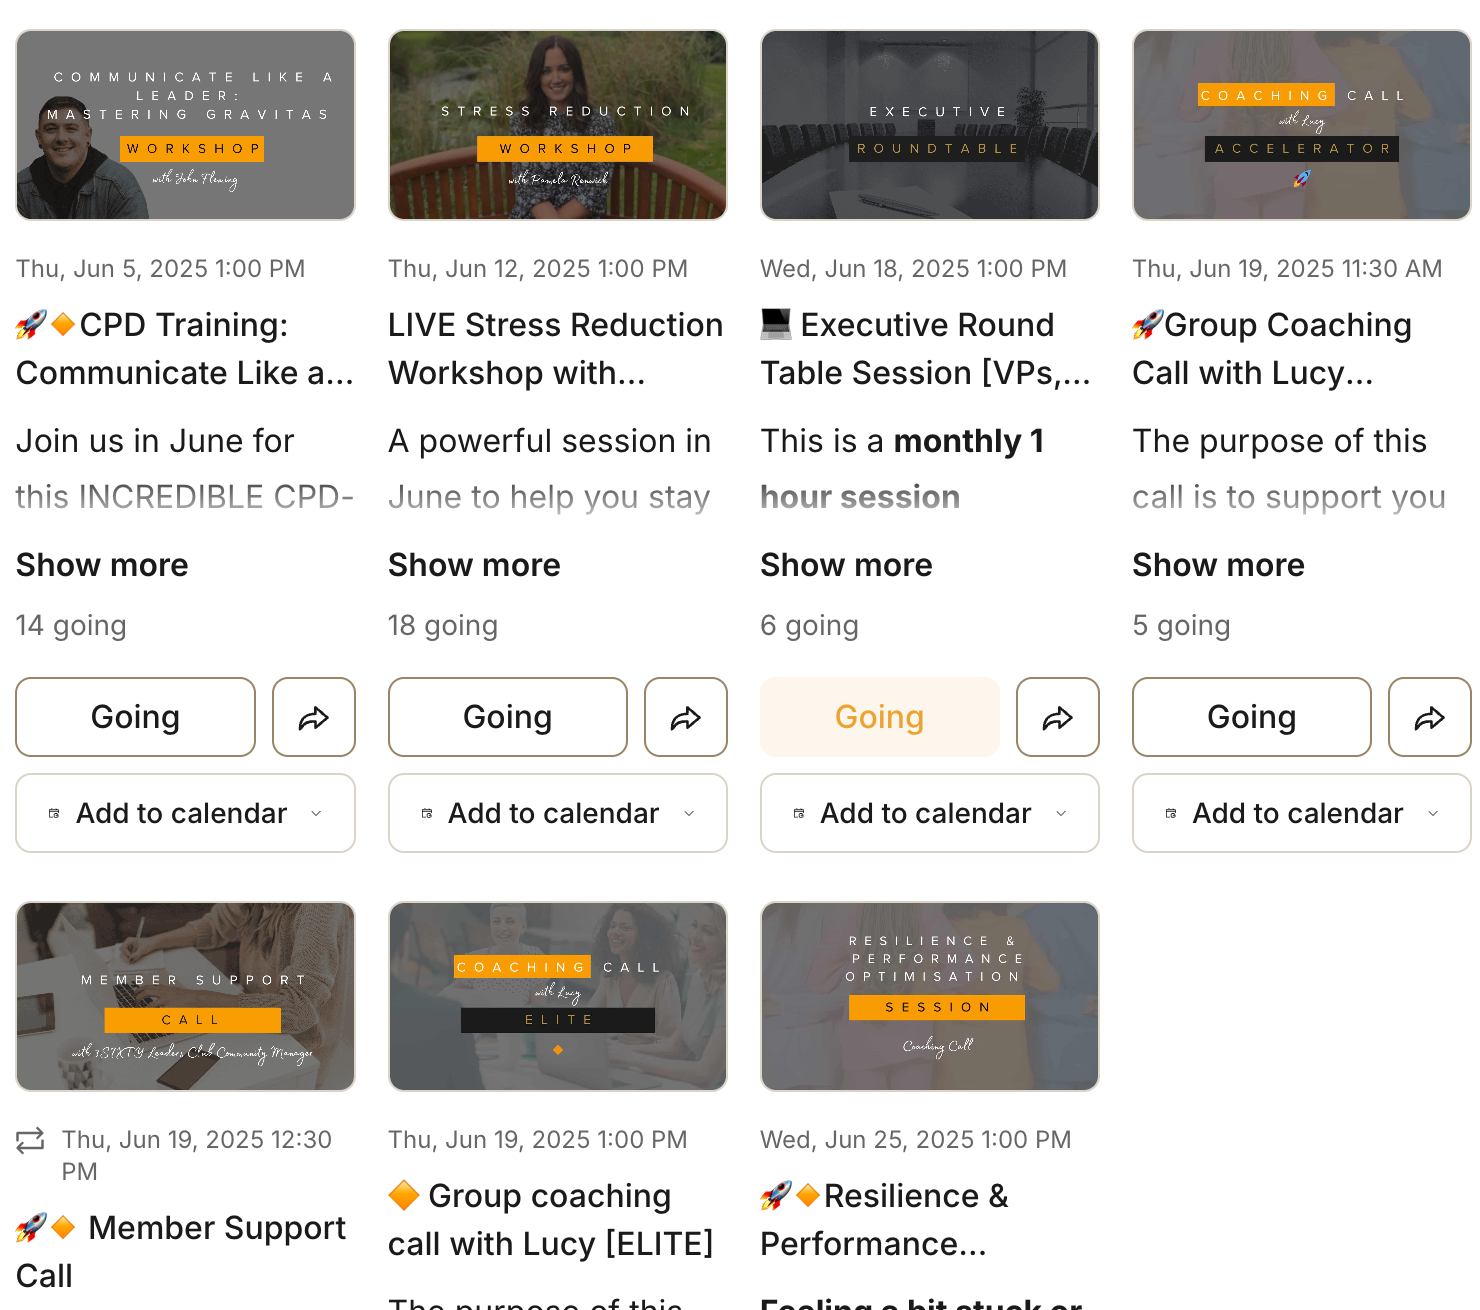This screenshot has height=1310, width=1480.
Task: Toggle Going for Group Coaching Call with Lucy
Action: point(1252,717)
